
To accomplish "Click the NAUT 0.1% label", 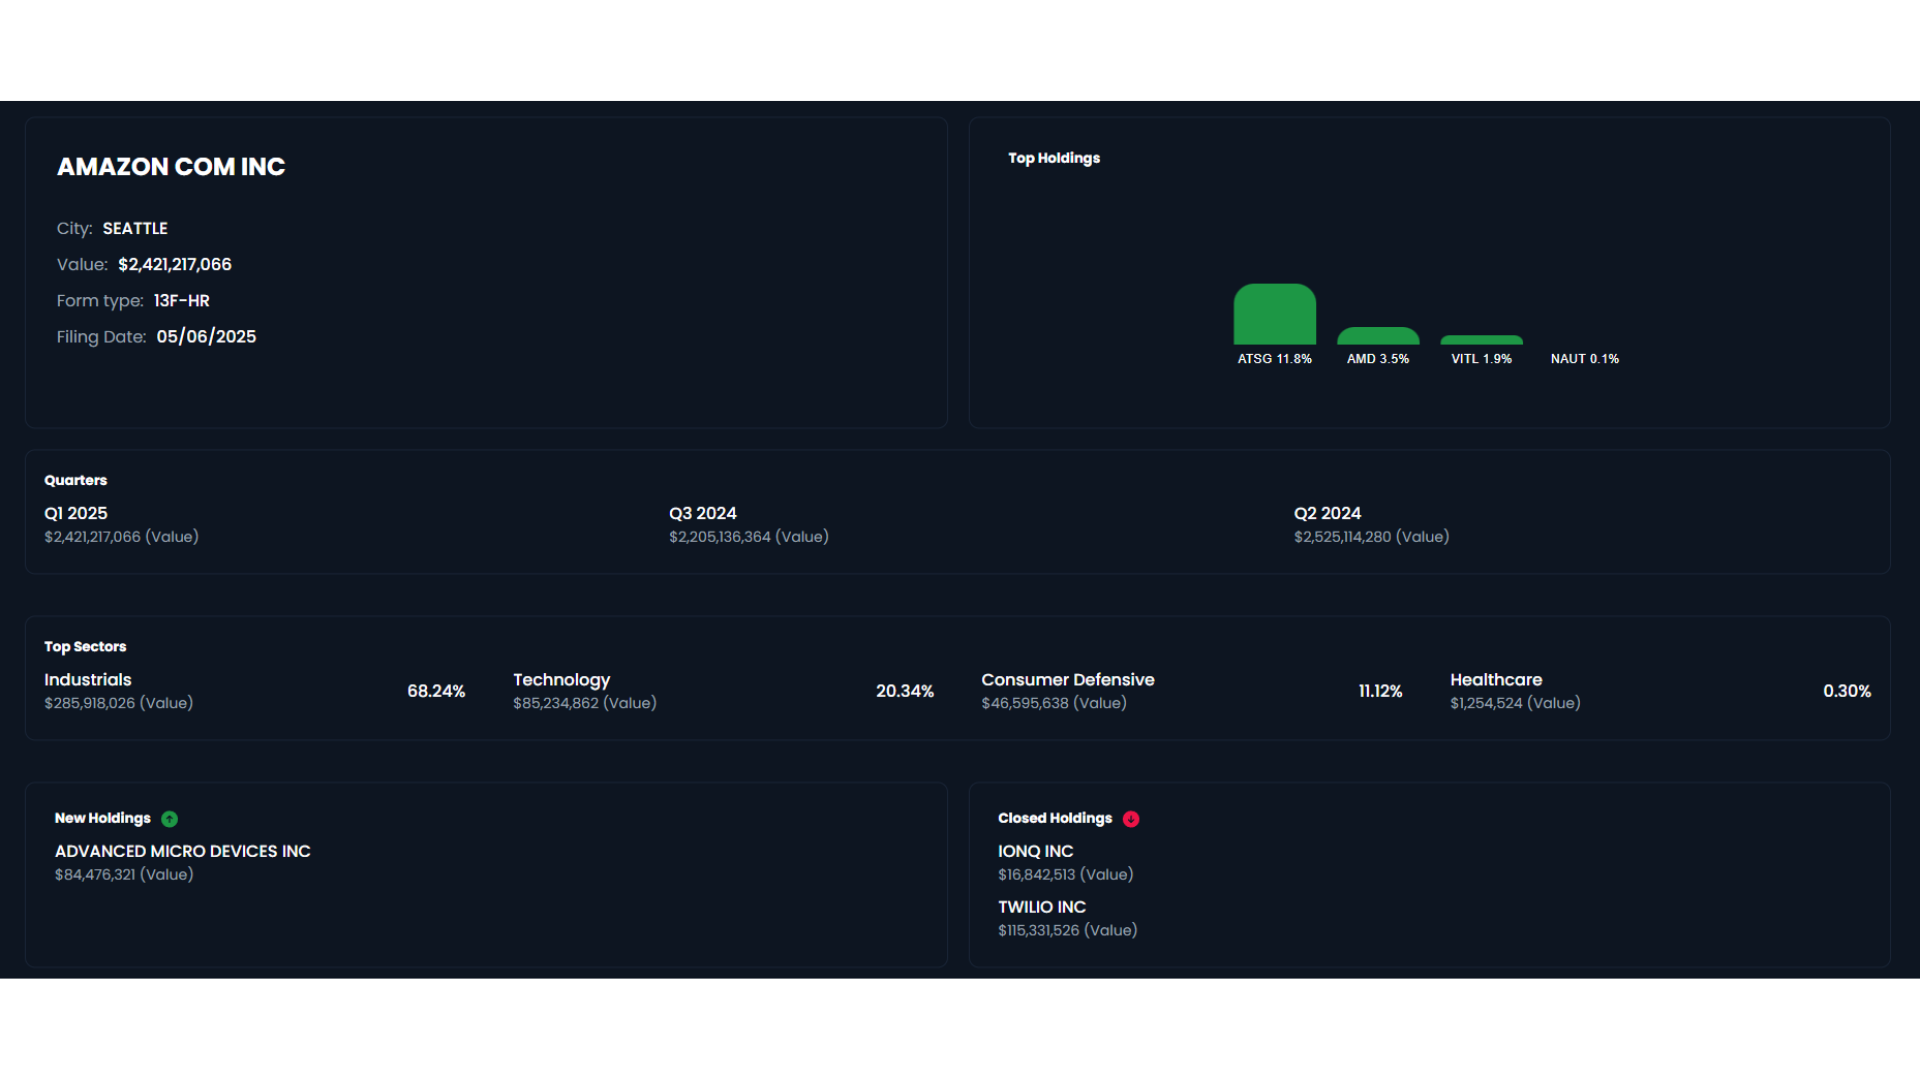I will click(x=1584, y=359).
